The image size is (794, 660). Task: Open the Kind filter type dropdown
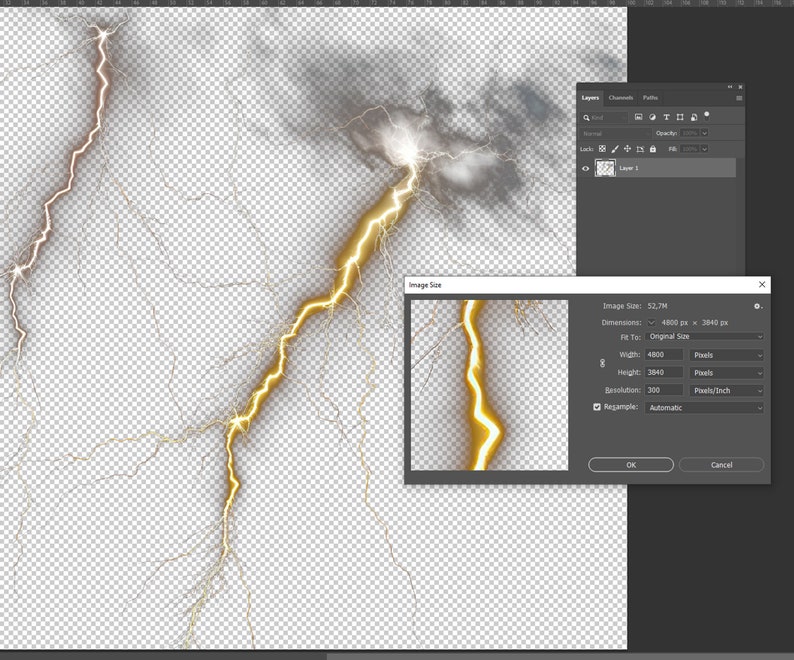click(x=605, y=118)
